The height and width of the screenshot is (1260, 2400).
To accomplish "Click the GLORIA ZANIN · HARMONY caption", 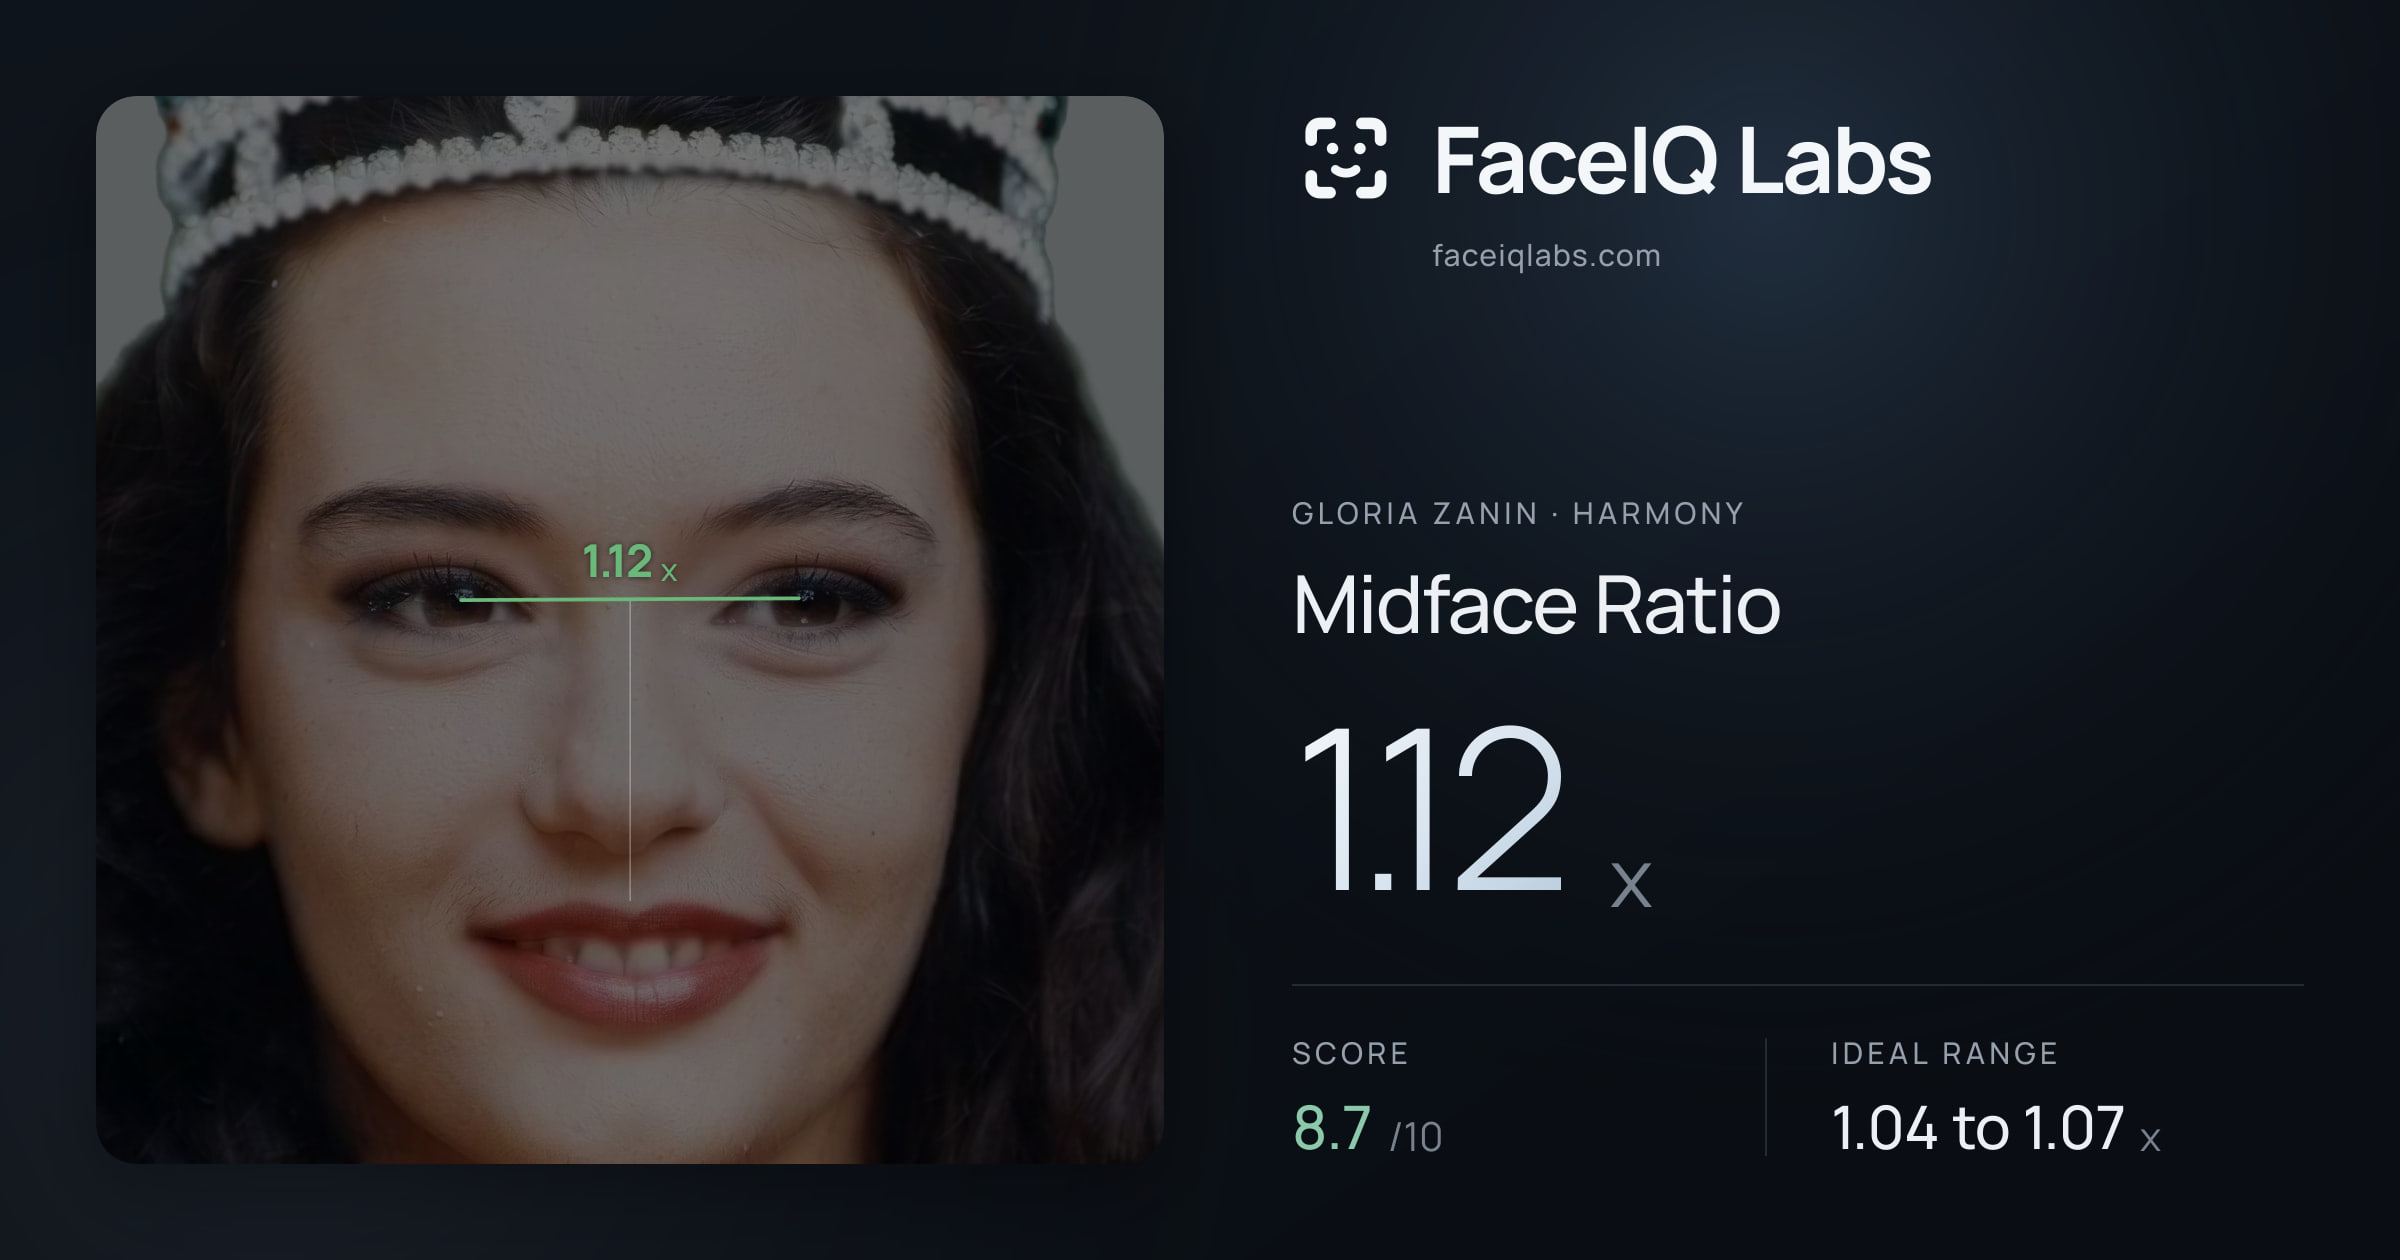I will click(1518, 514).
